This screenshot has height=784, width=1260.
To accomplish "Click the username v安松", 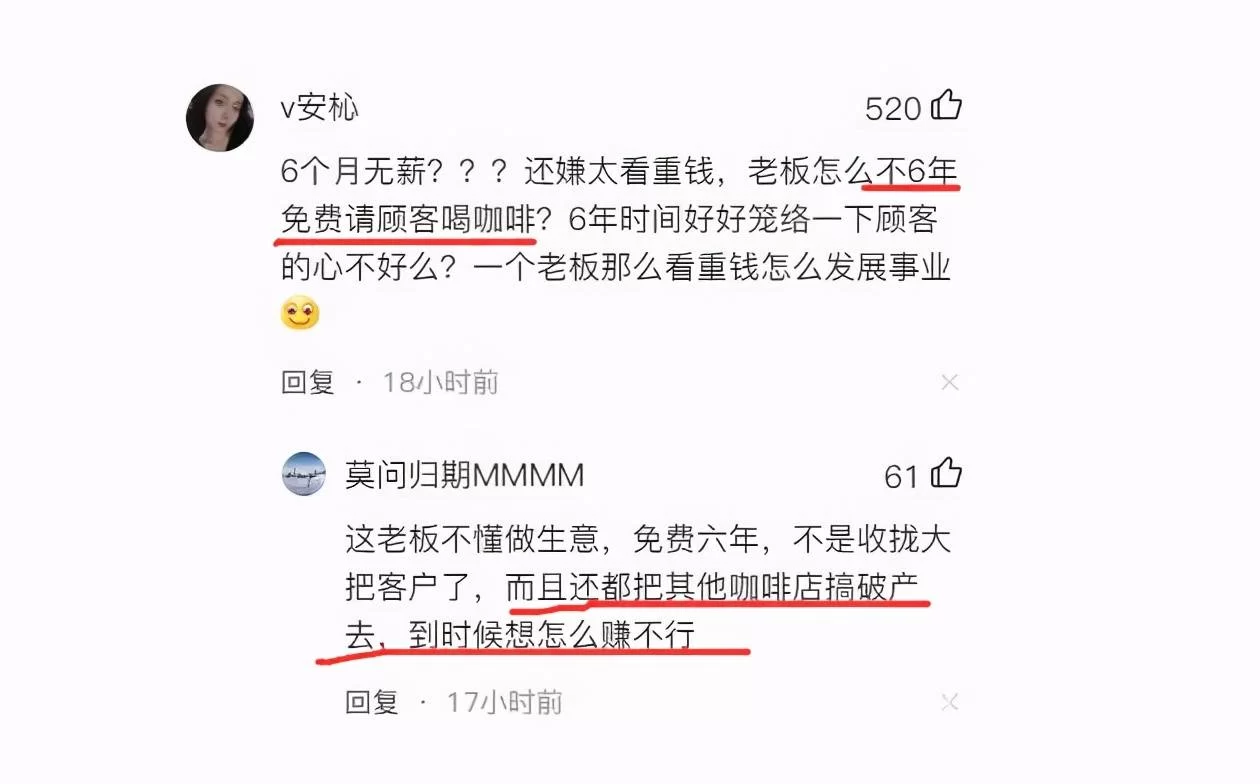I will 319,107.
